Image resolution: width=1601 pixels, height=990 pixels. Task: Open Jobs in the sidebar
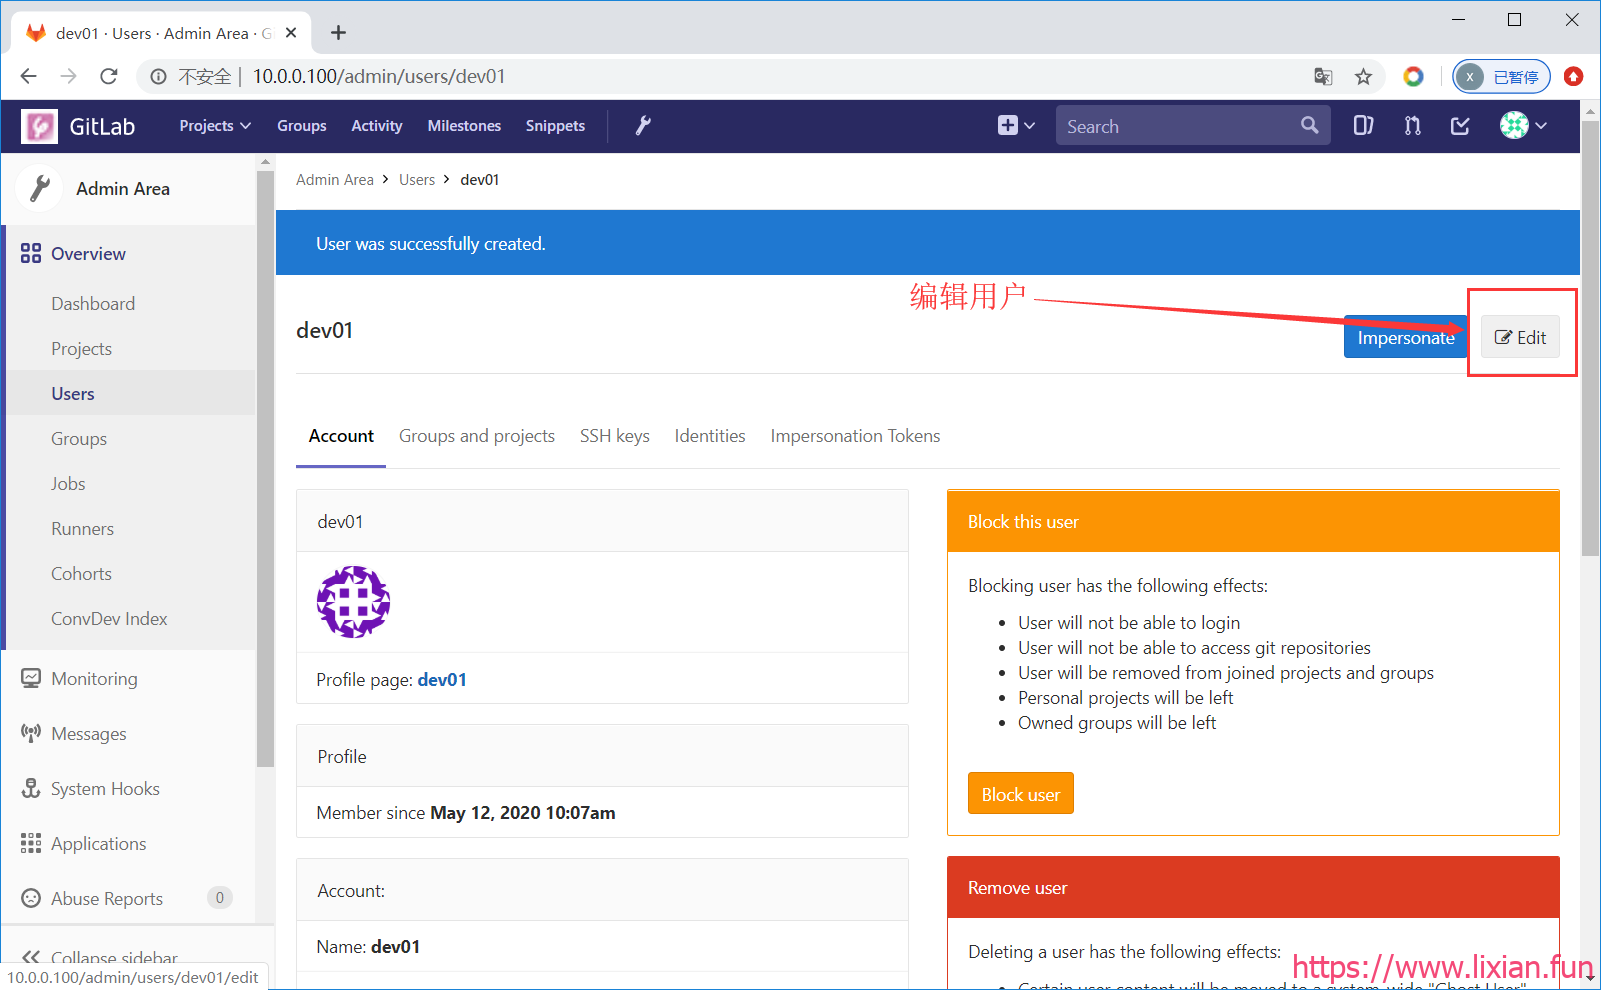pos(68,484)
